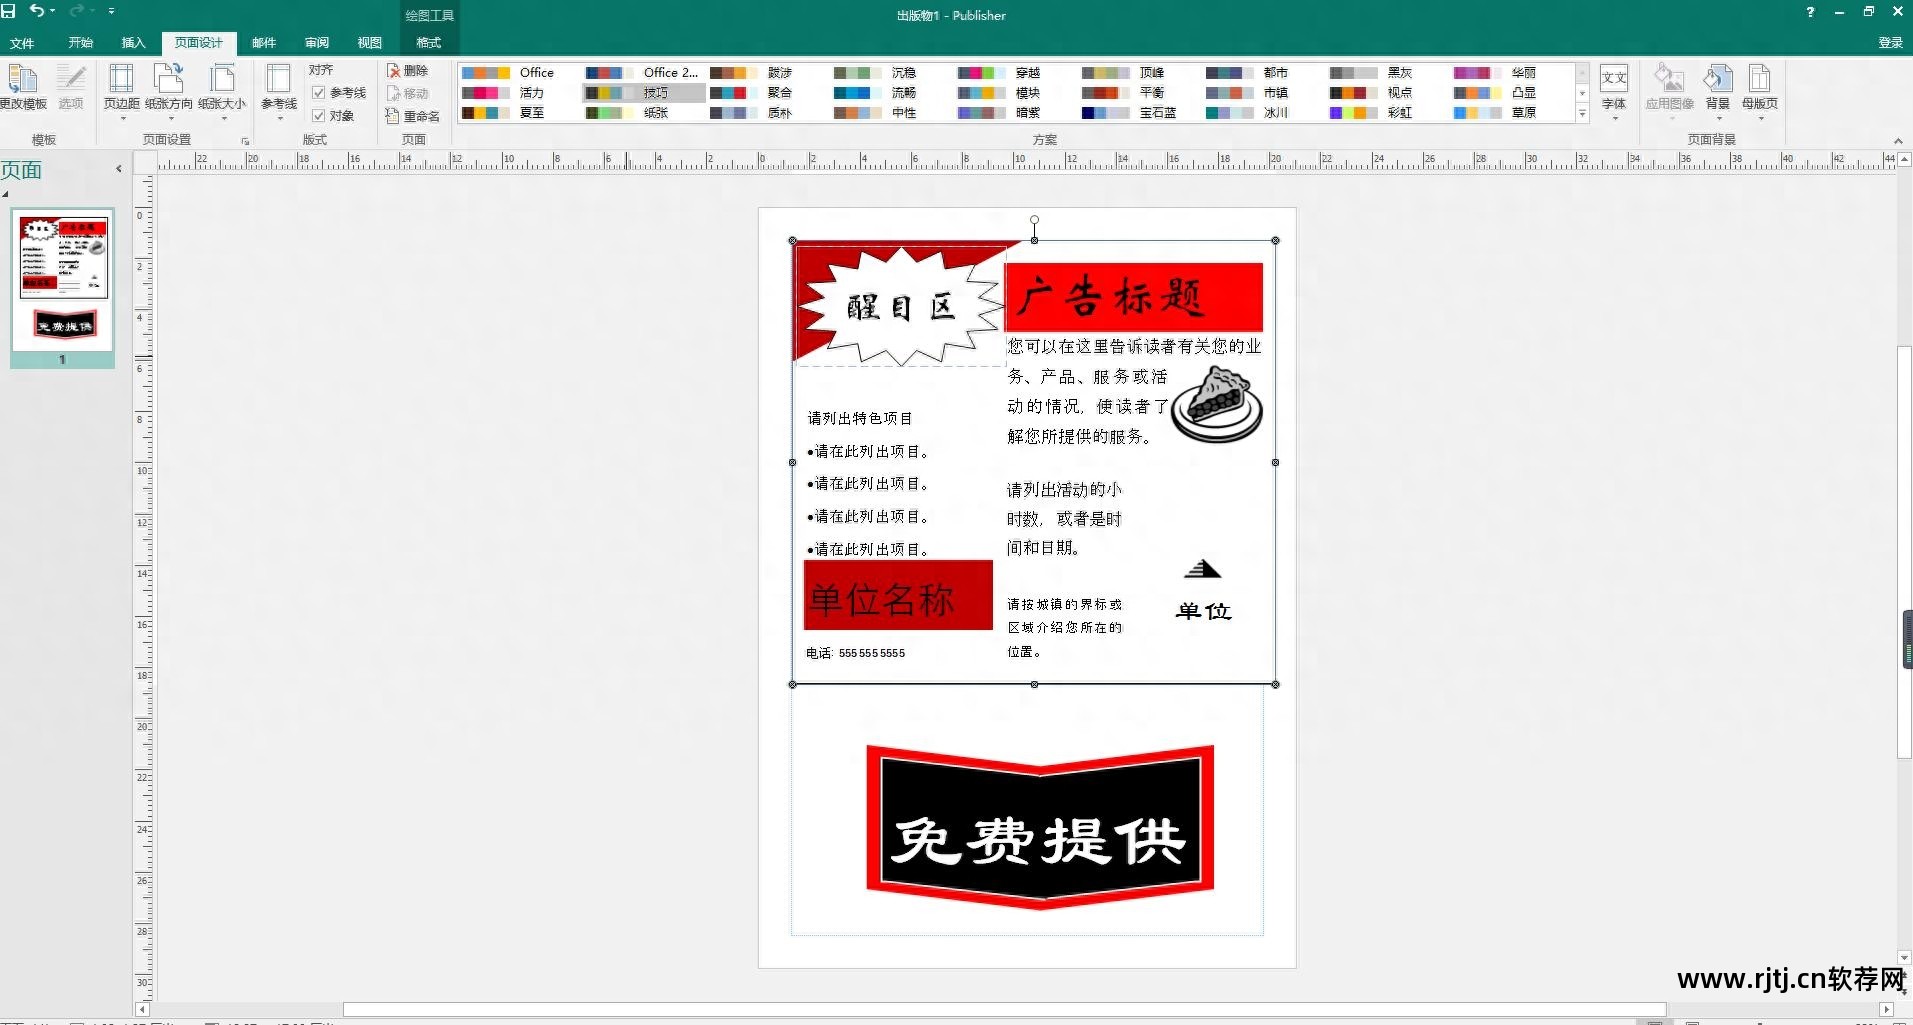Collapse the ribbon with the chevron
The height and width of the screenshot is (1025, 1913).
(1897, 140)
